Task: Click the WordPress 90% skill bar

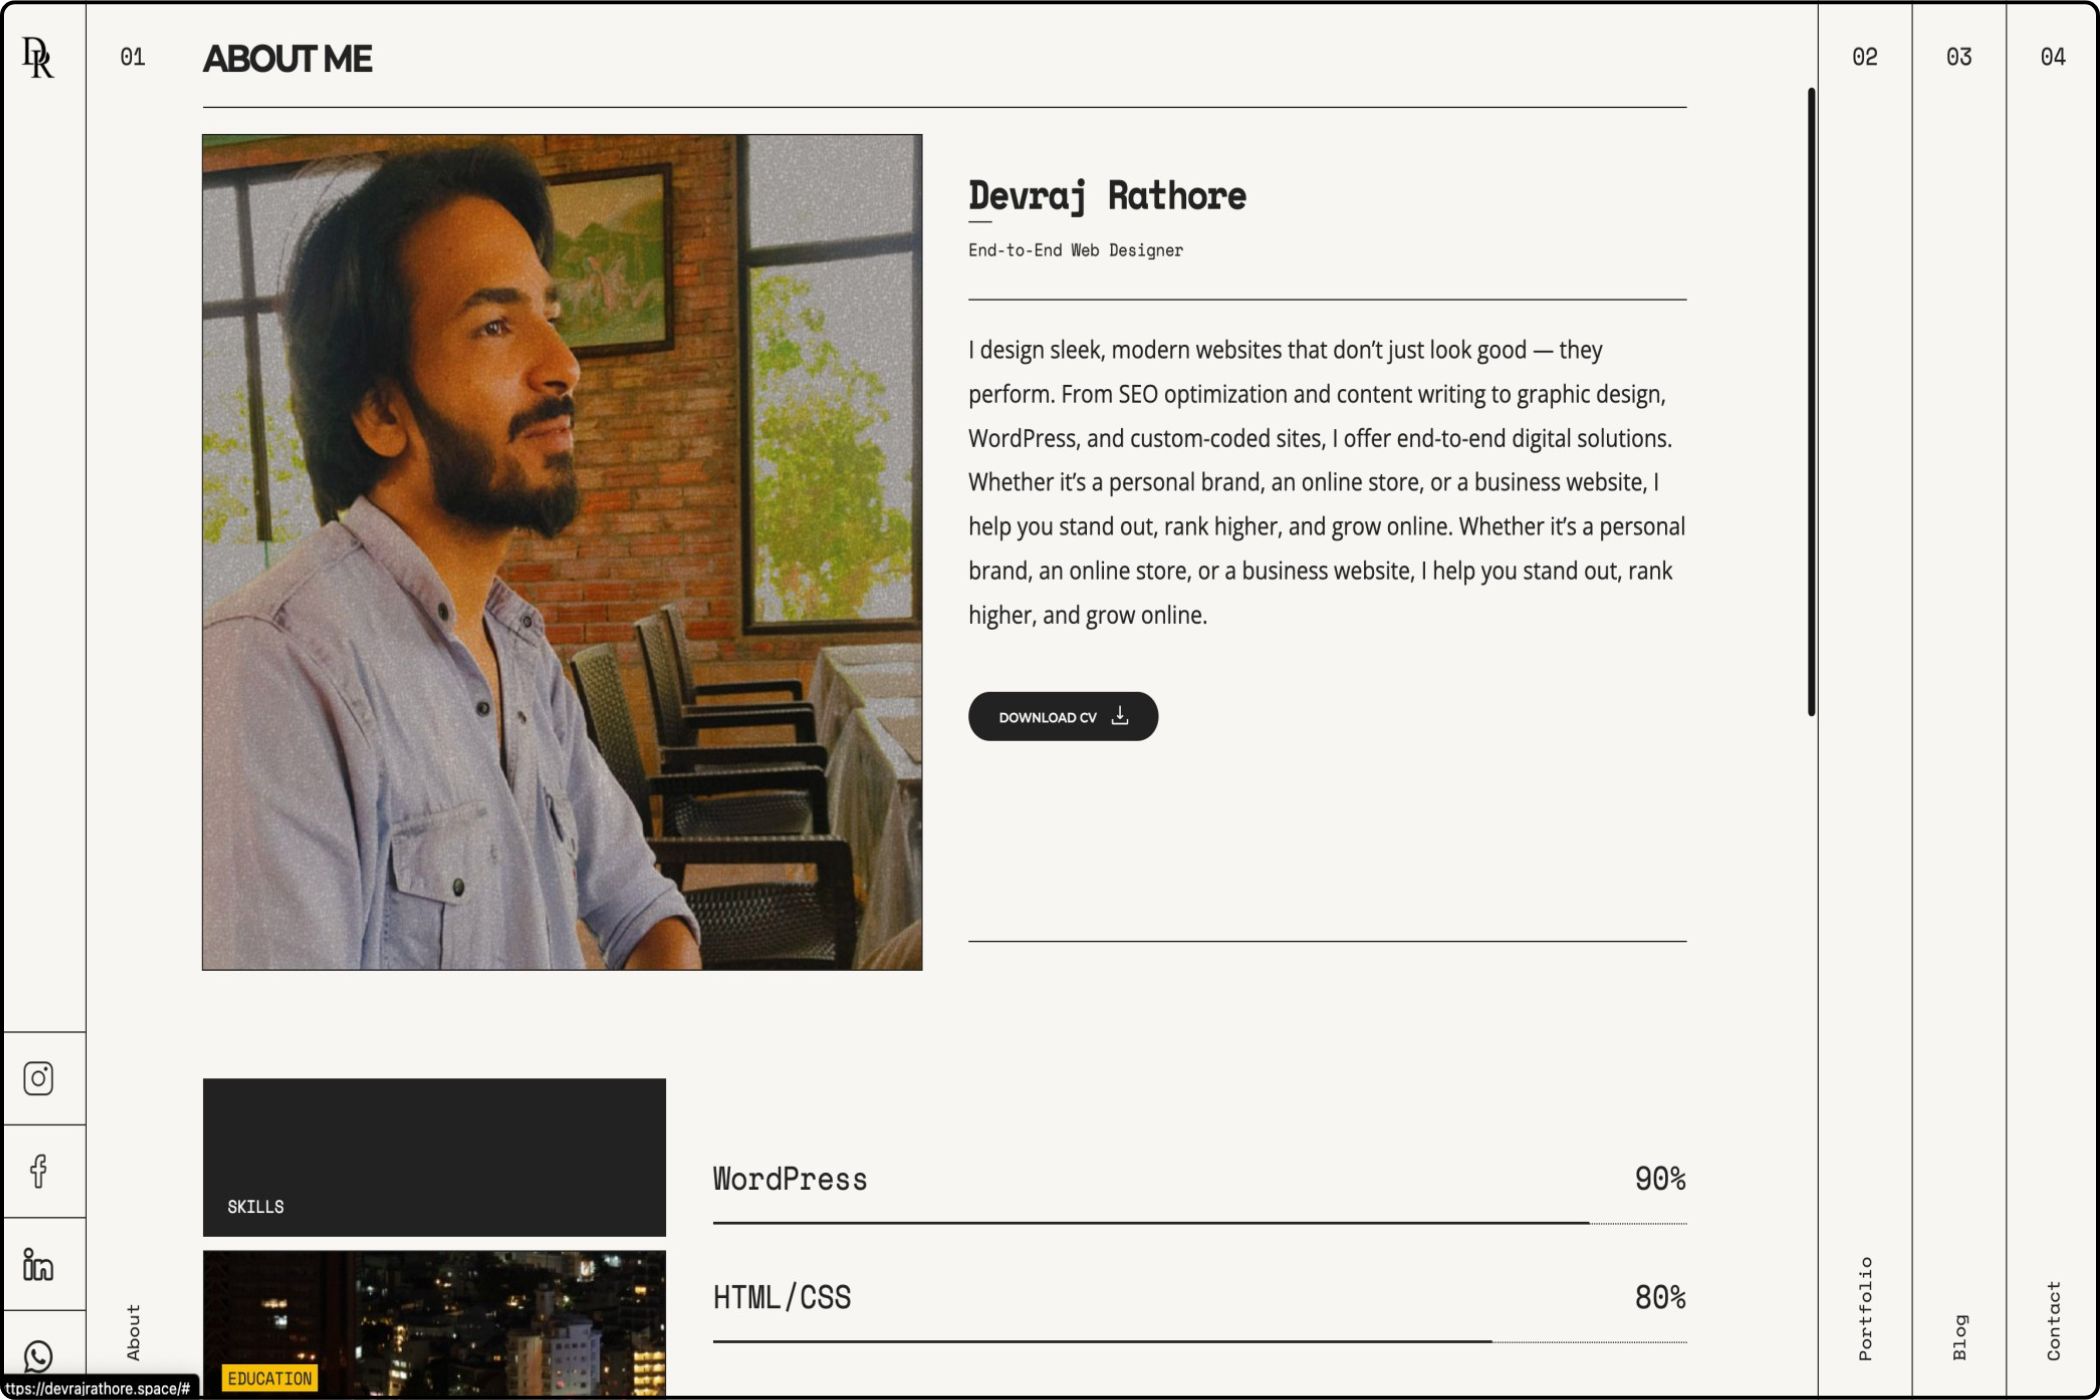Action: 1199,1222
